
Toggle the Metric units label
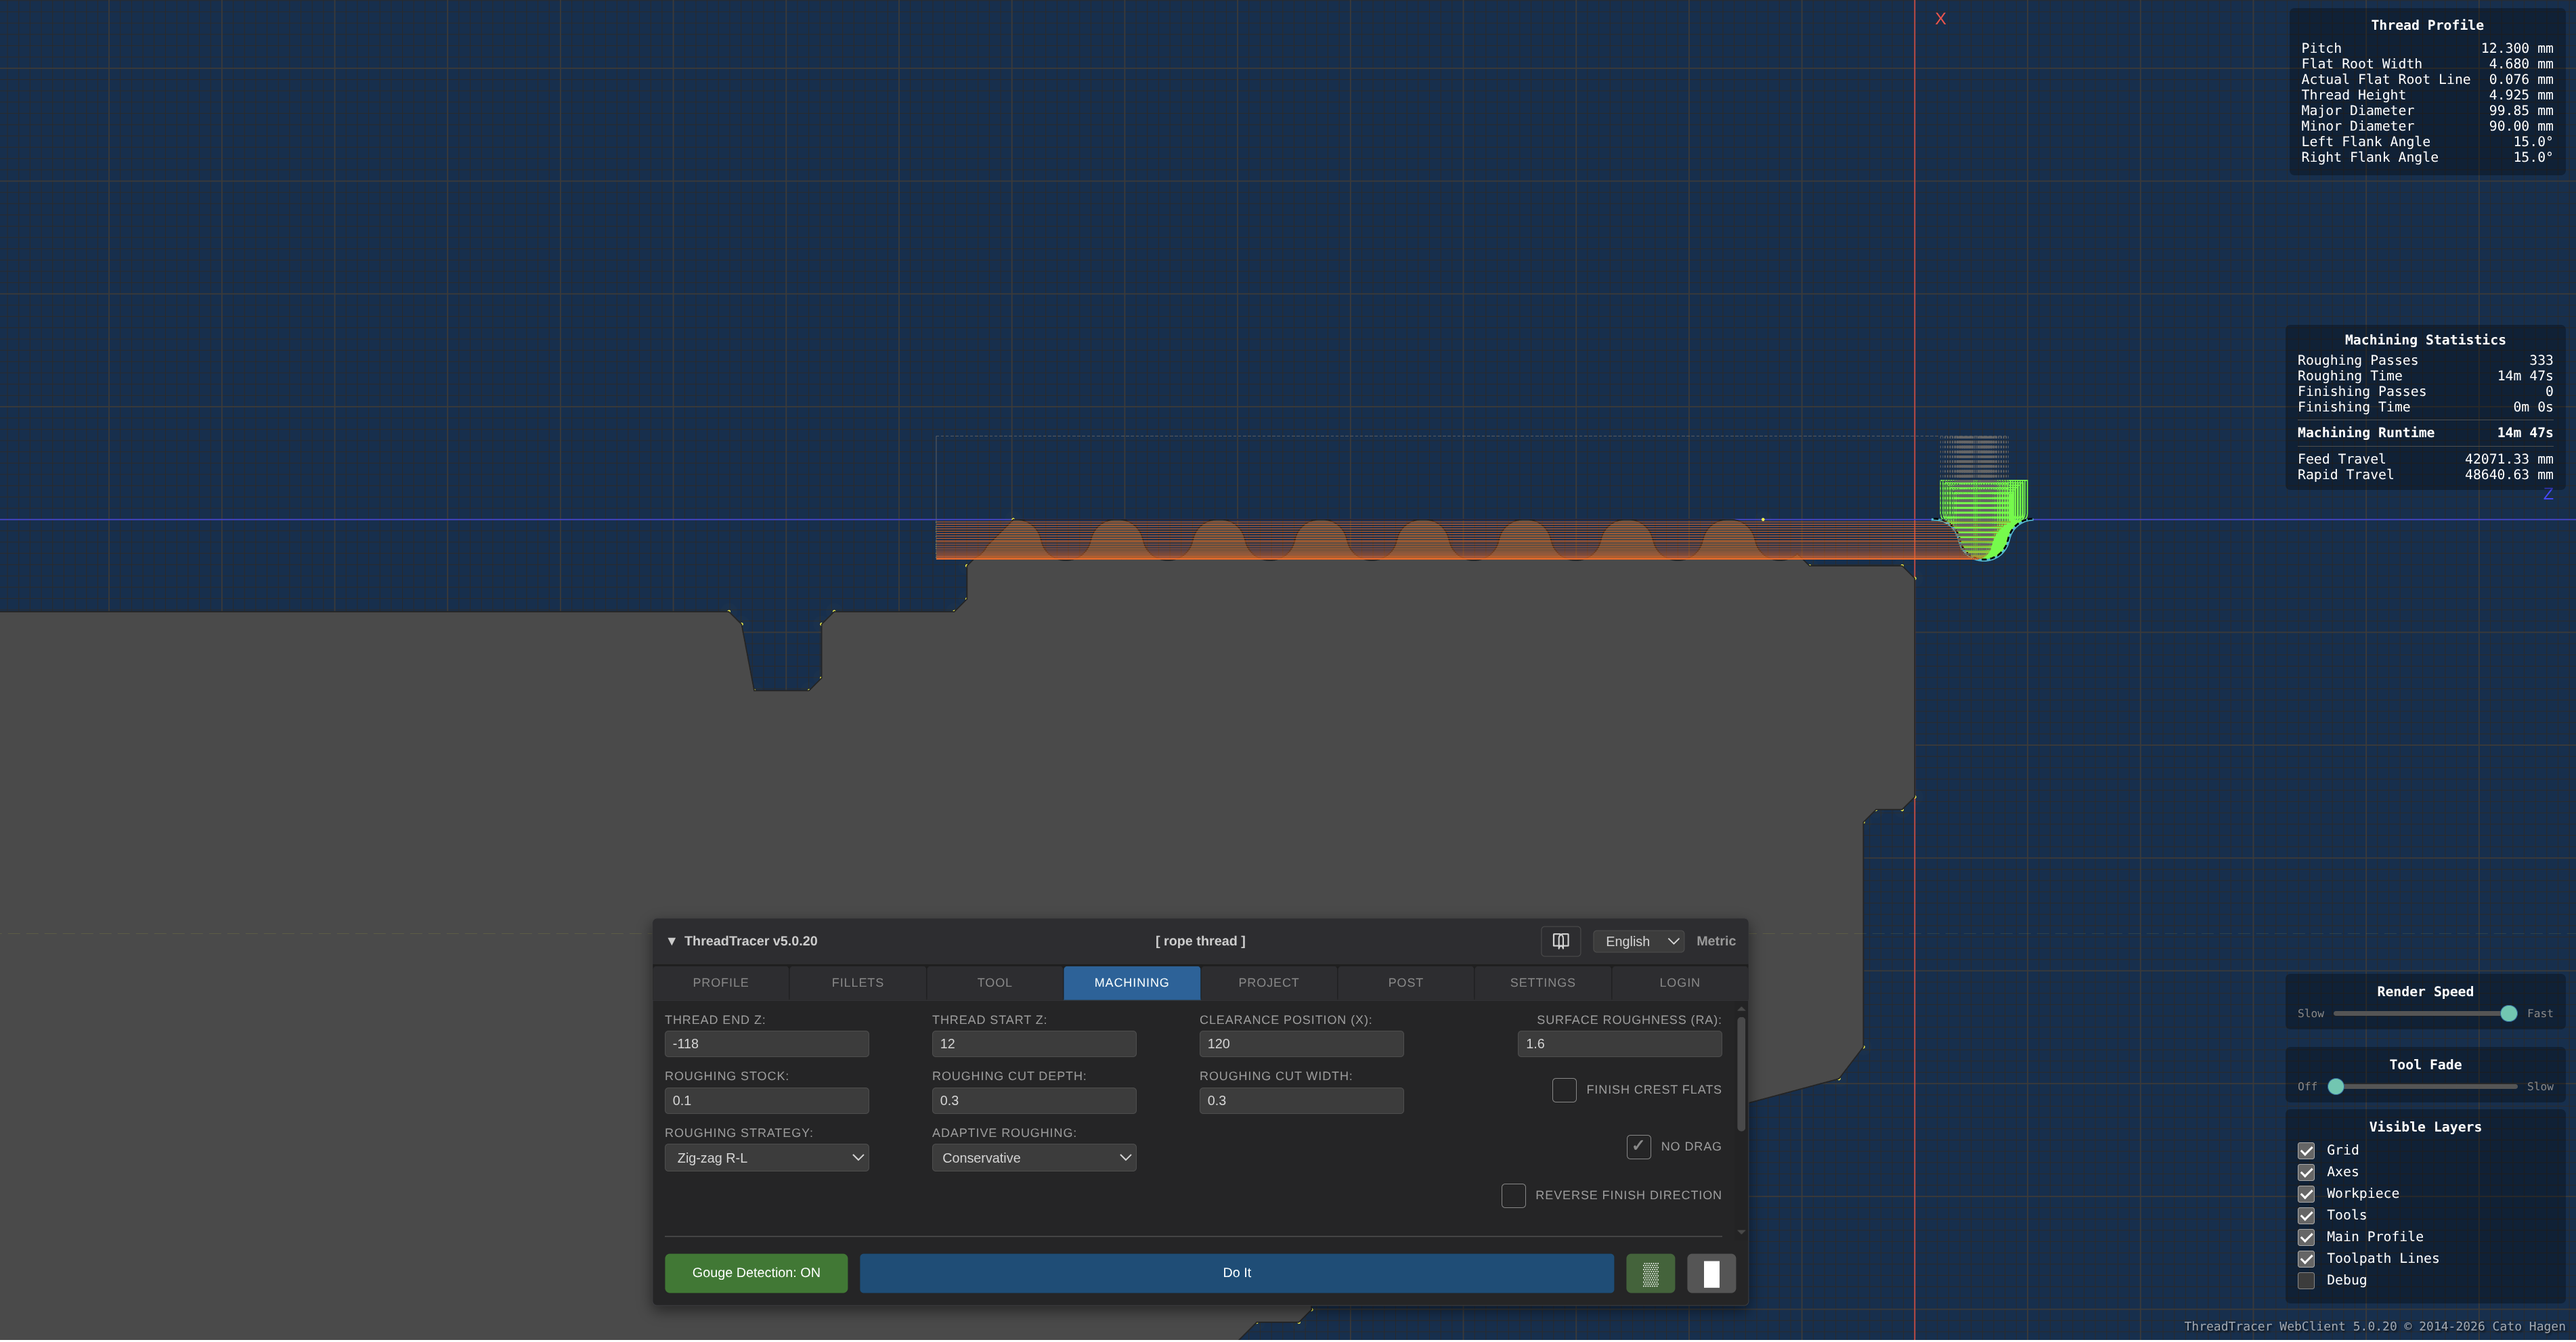click(1715, 941)
